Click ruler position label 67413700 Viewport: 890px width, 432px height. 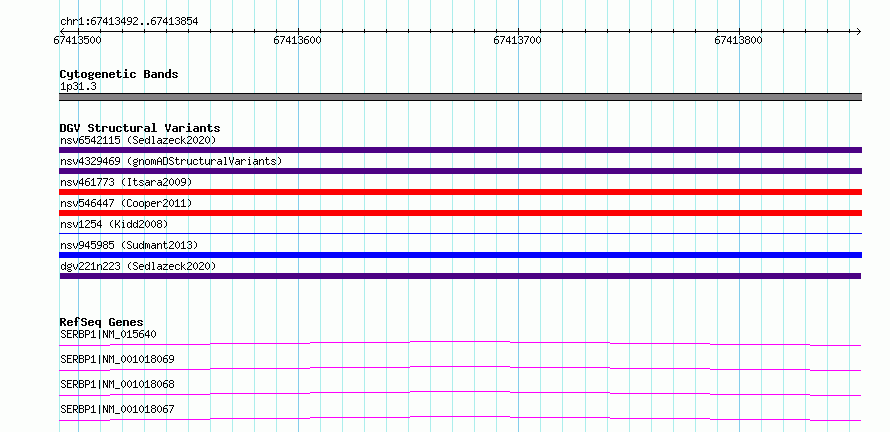(x=518, y=40)
